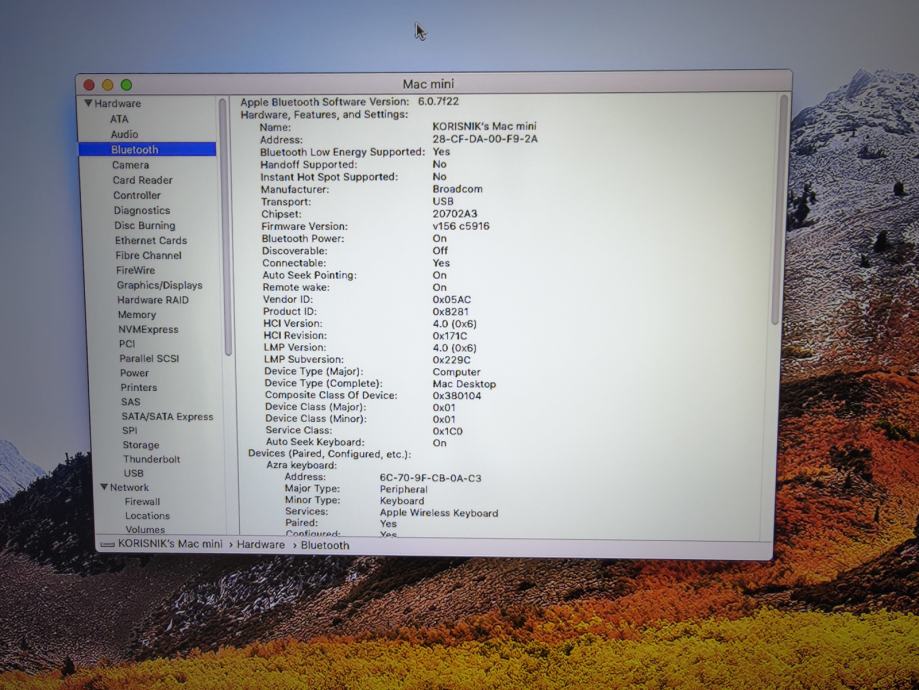Collapse the Network section triangle
The height and width of the screenshot is (690, 919).
click(104, 487)
